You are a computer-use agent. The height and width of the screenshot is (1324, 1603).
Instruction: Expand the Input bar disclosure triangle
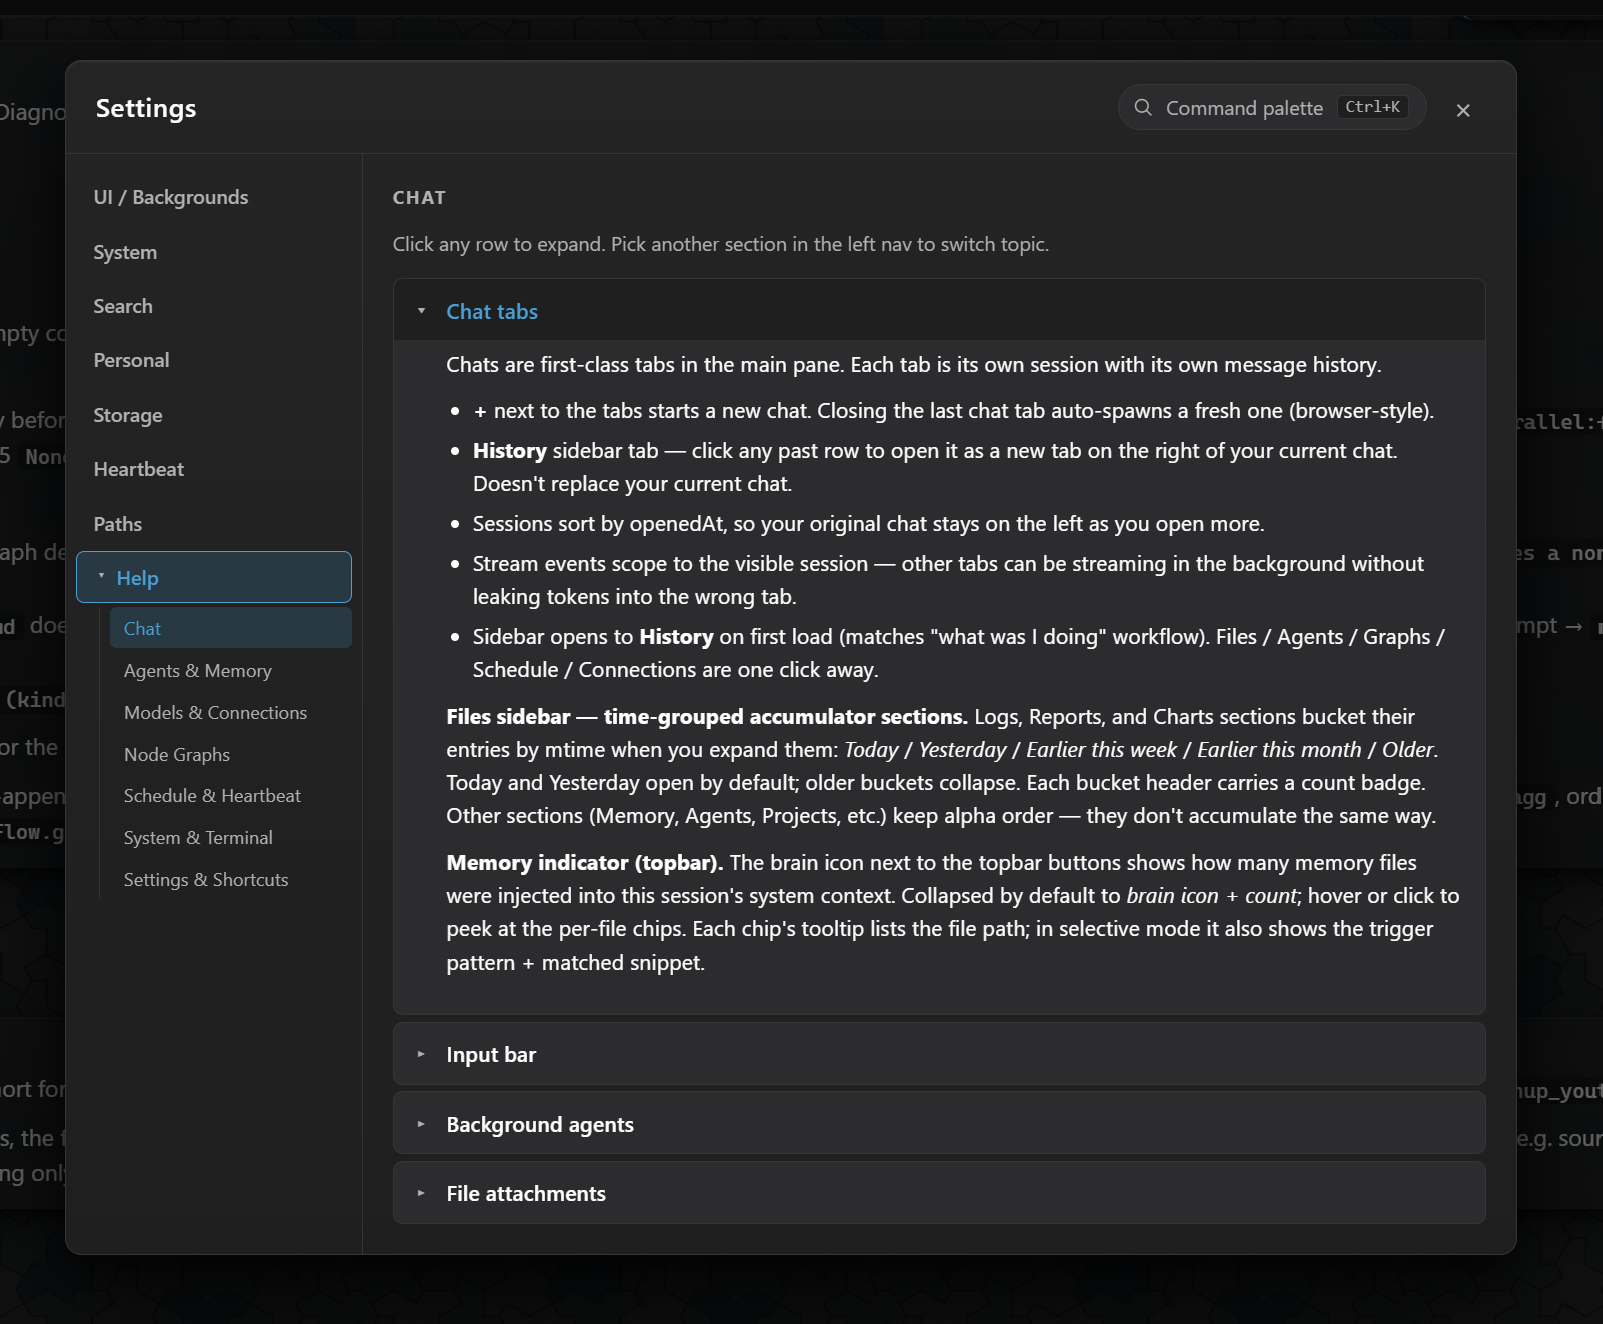tap(421, 1054)
